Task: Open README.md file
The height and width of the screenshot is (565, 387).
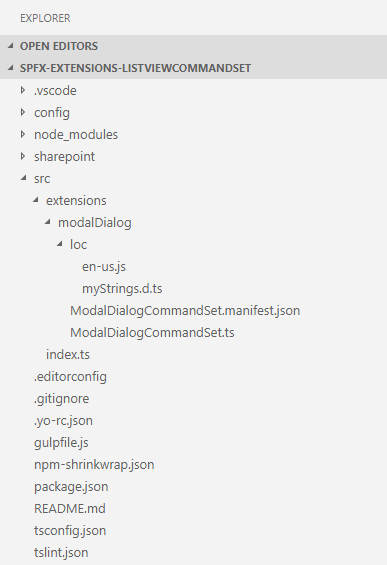Action: 70,508
